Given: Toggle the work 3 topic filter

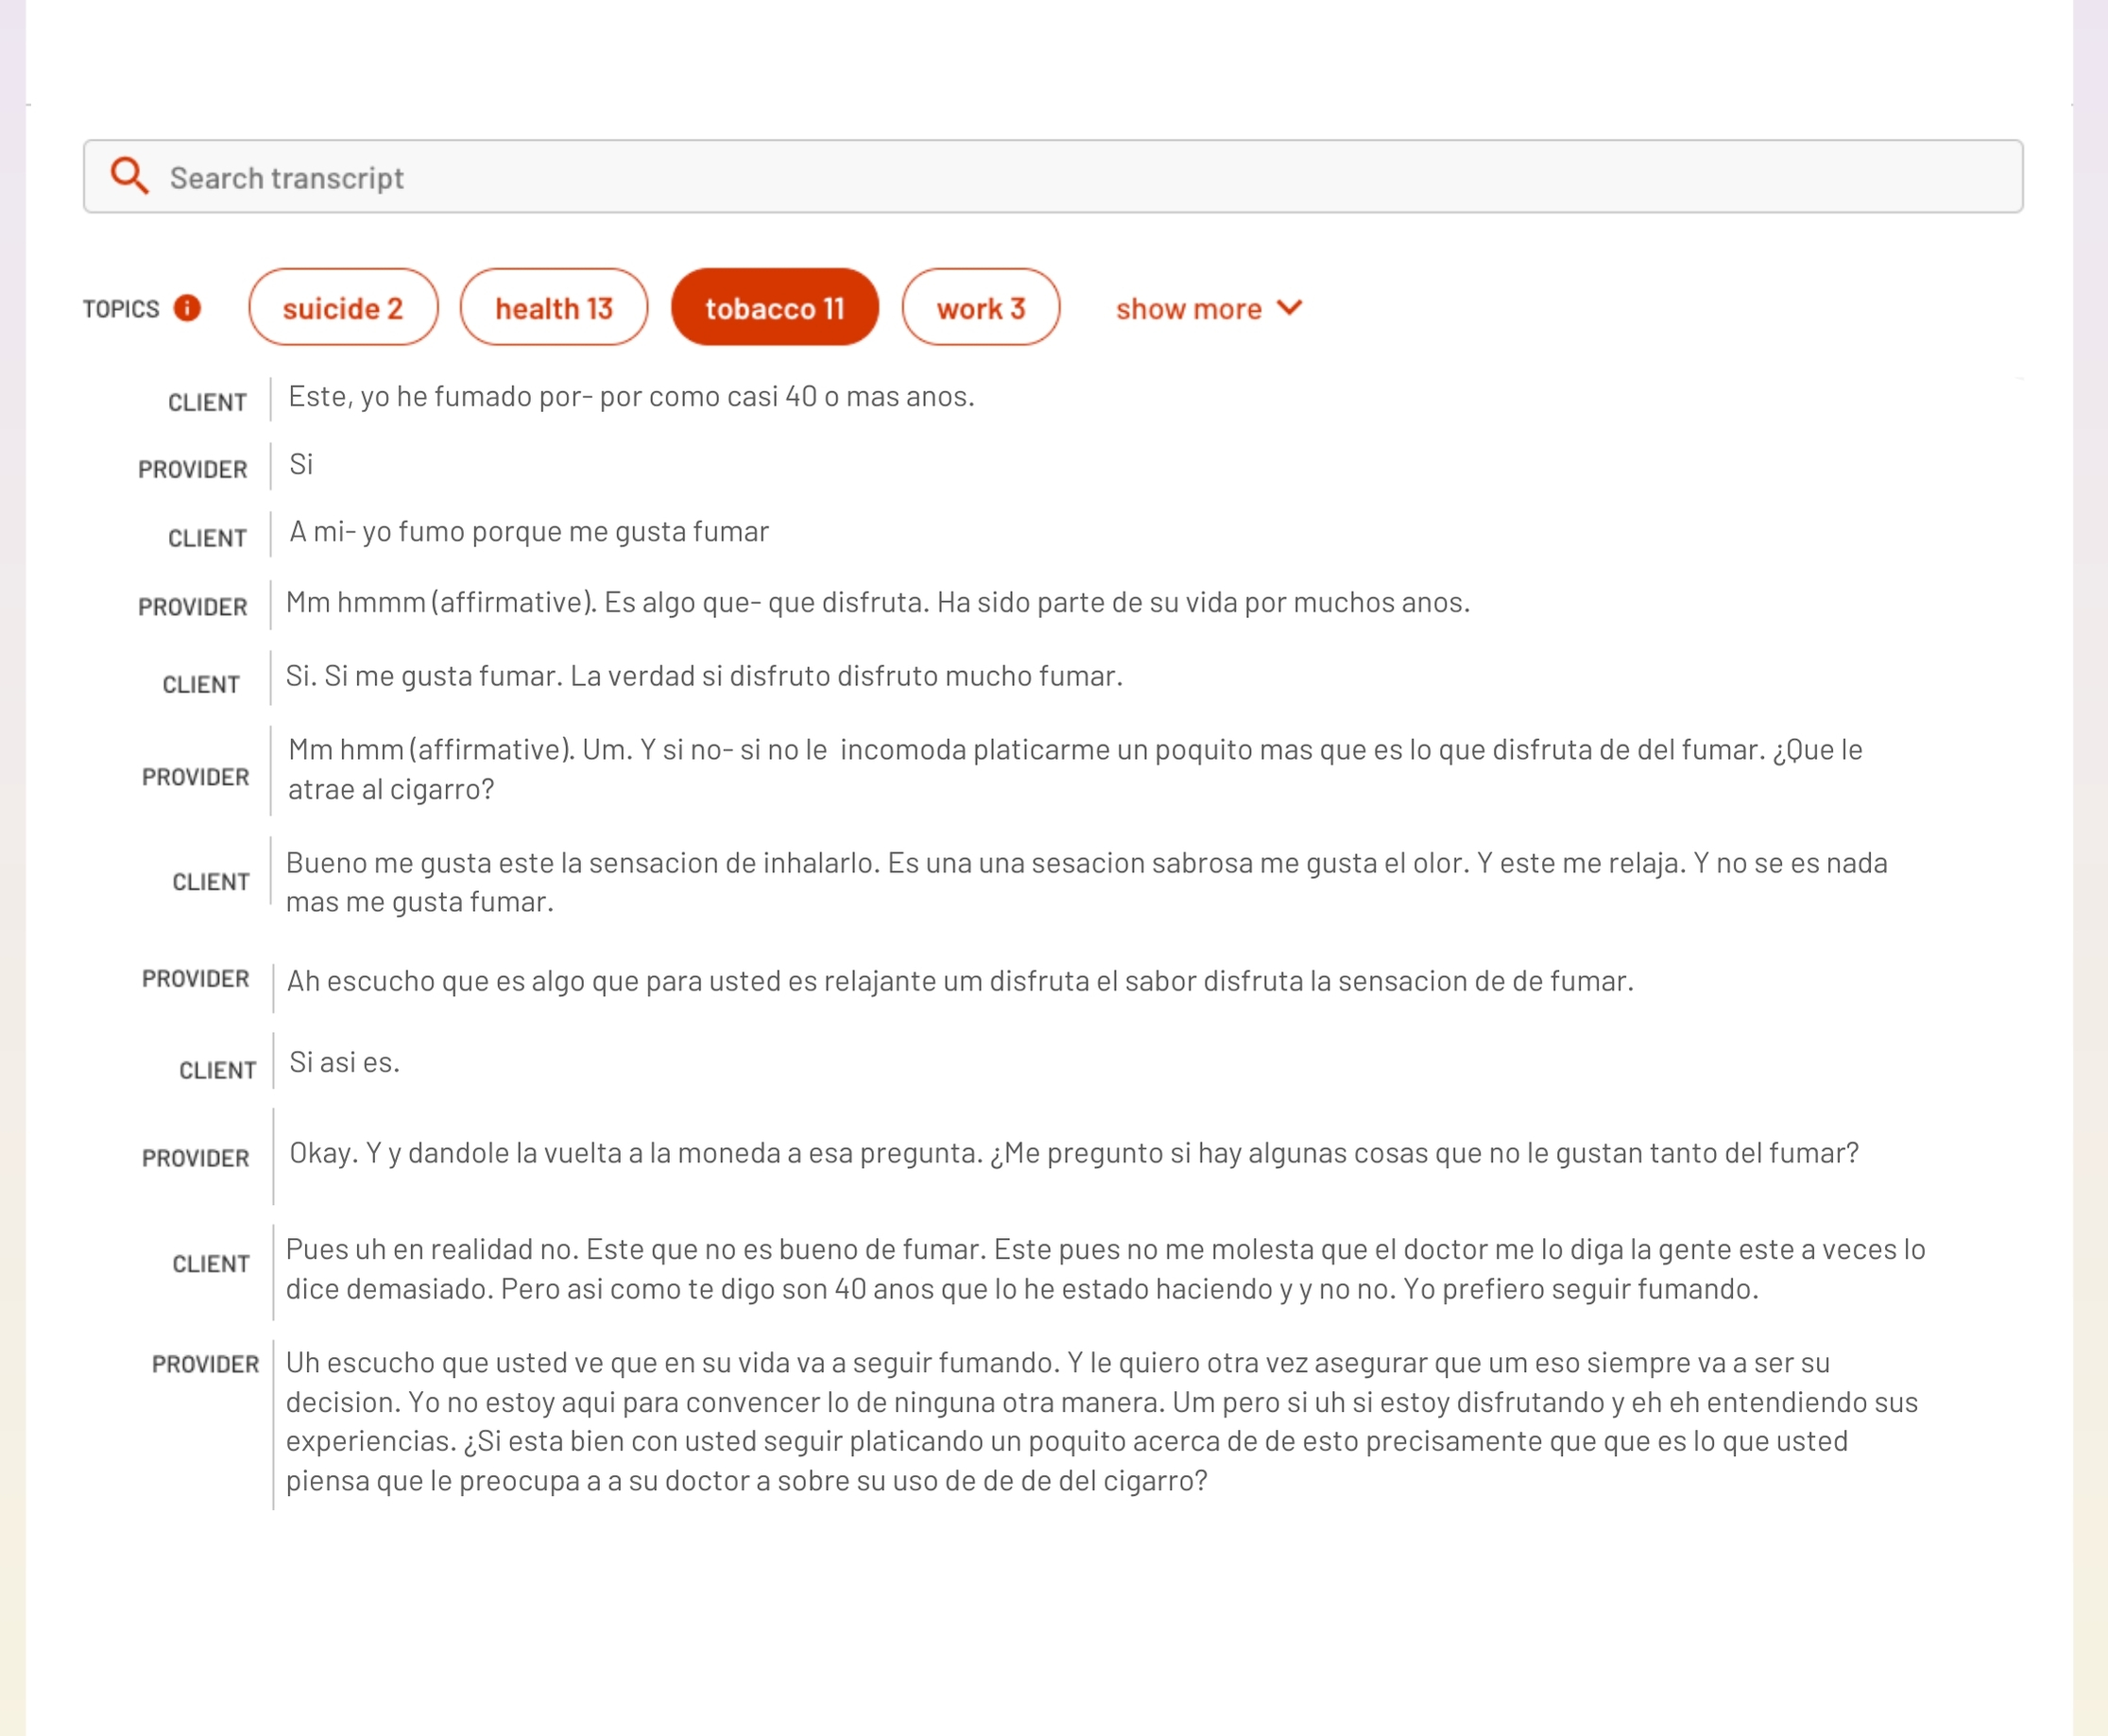Looking at the screenshot, I should [981, 307].
